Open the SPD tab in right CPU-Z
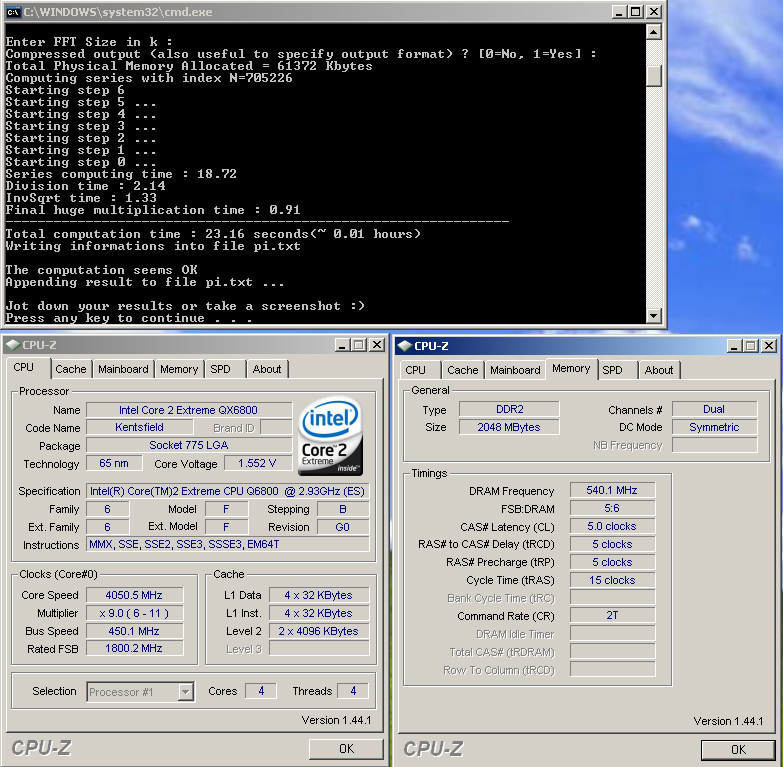This screenshot has height=767, width=783. click(612, 371)
